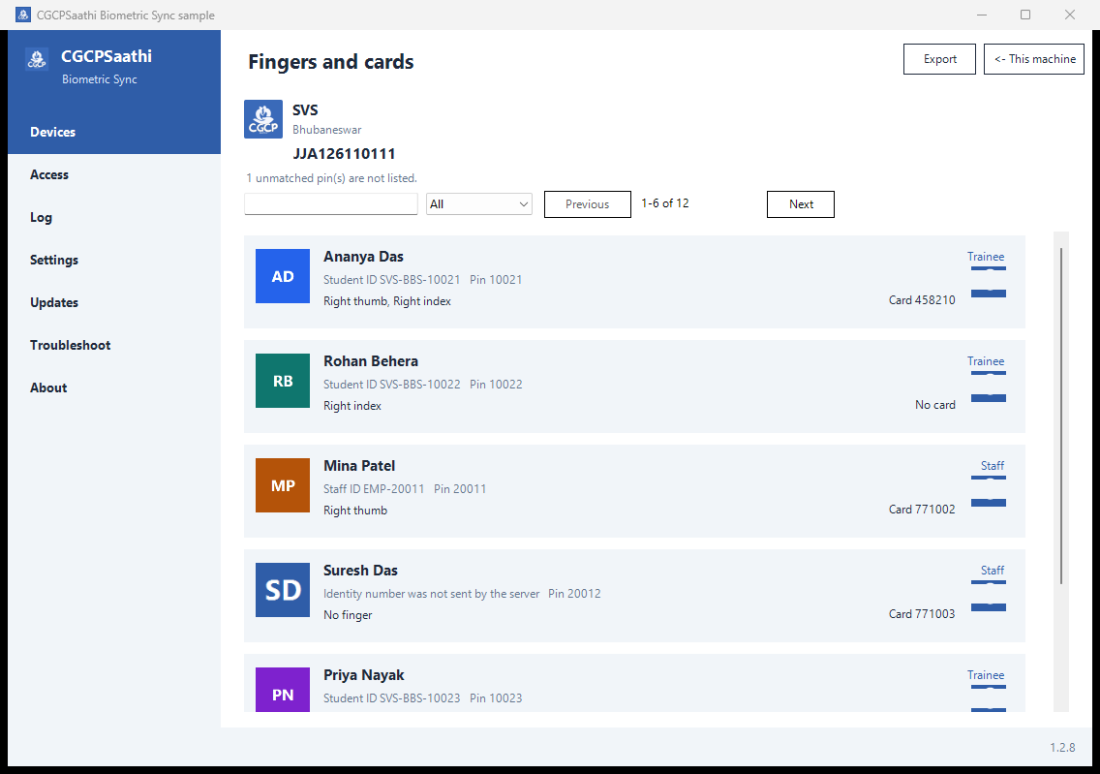
Task: Focus the search box above the list
Action: [x=331, y=204]
